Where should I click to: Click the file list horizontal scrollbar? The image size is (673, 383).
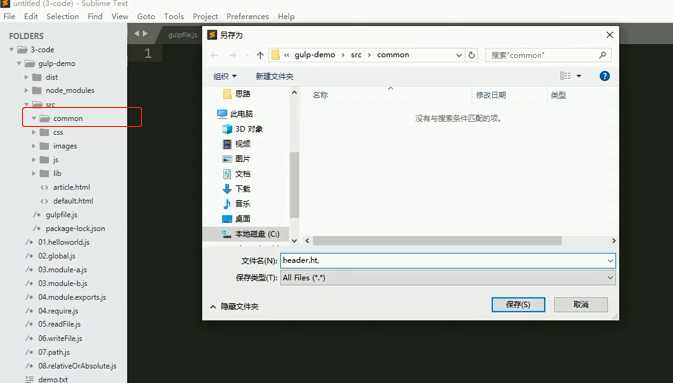coord(437,241)
